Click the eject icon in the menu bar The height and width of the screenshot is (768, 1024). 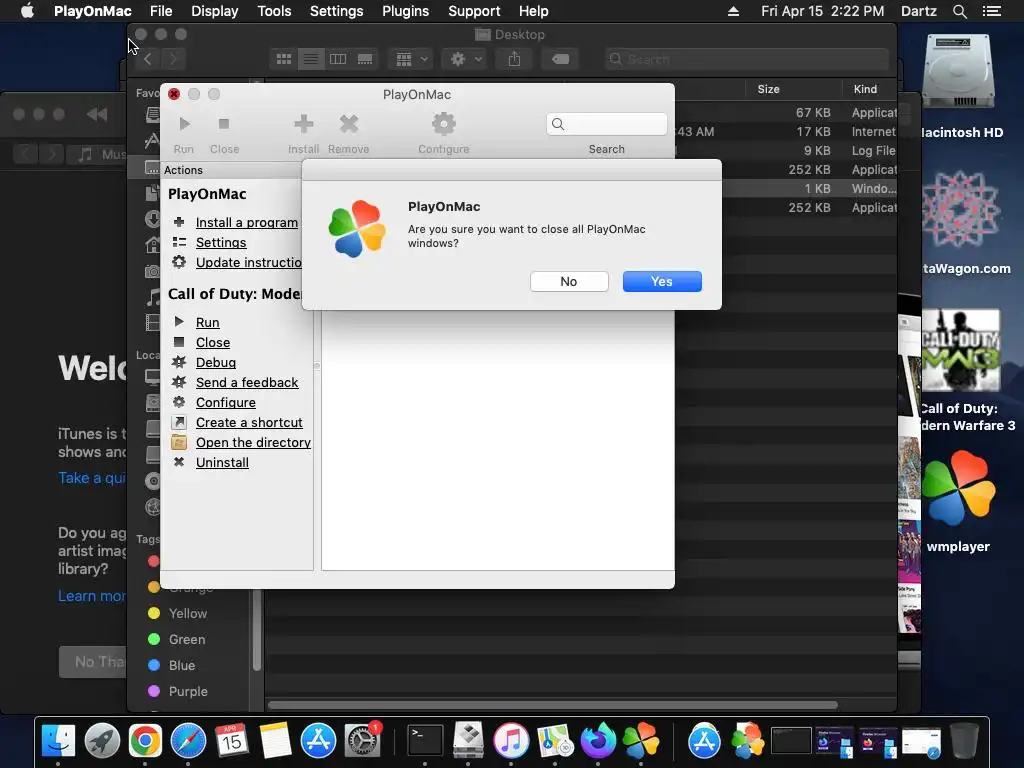(733, 11)
